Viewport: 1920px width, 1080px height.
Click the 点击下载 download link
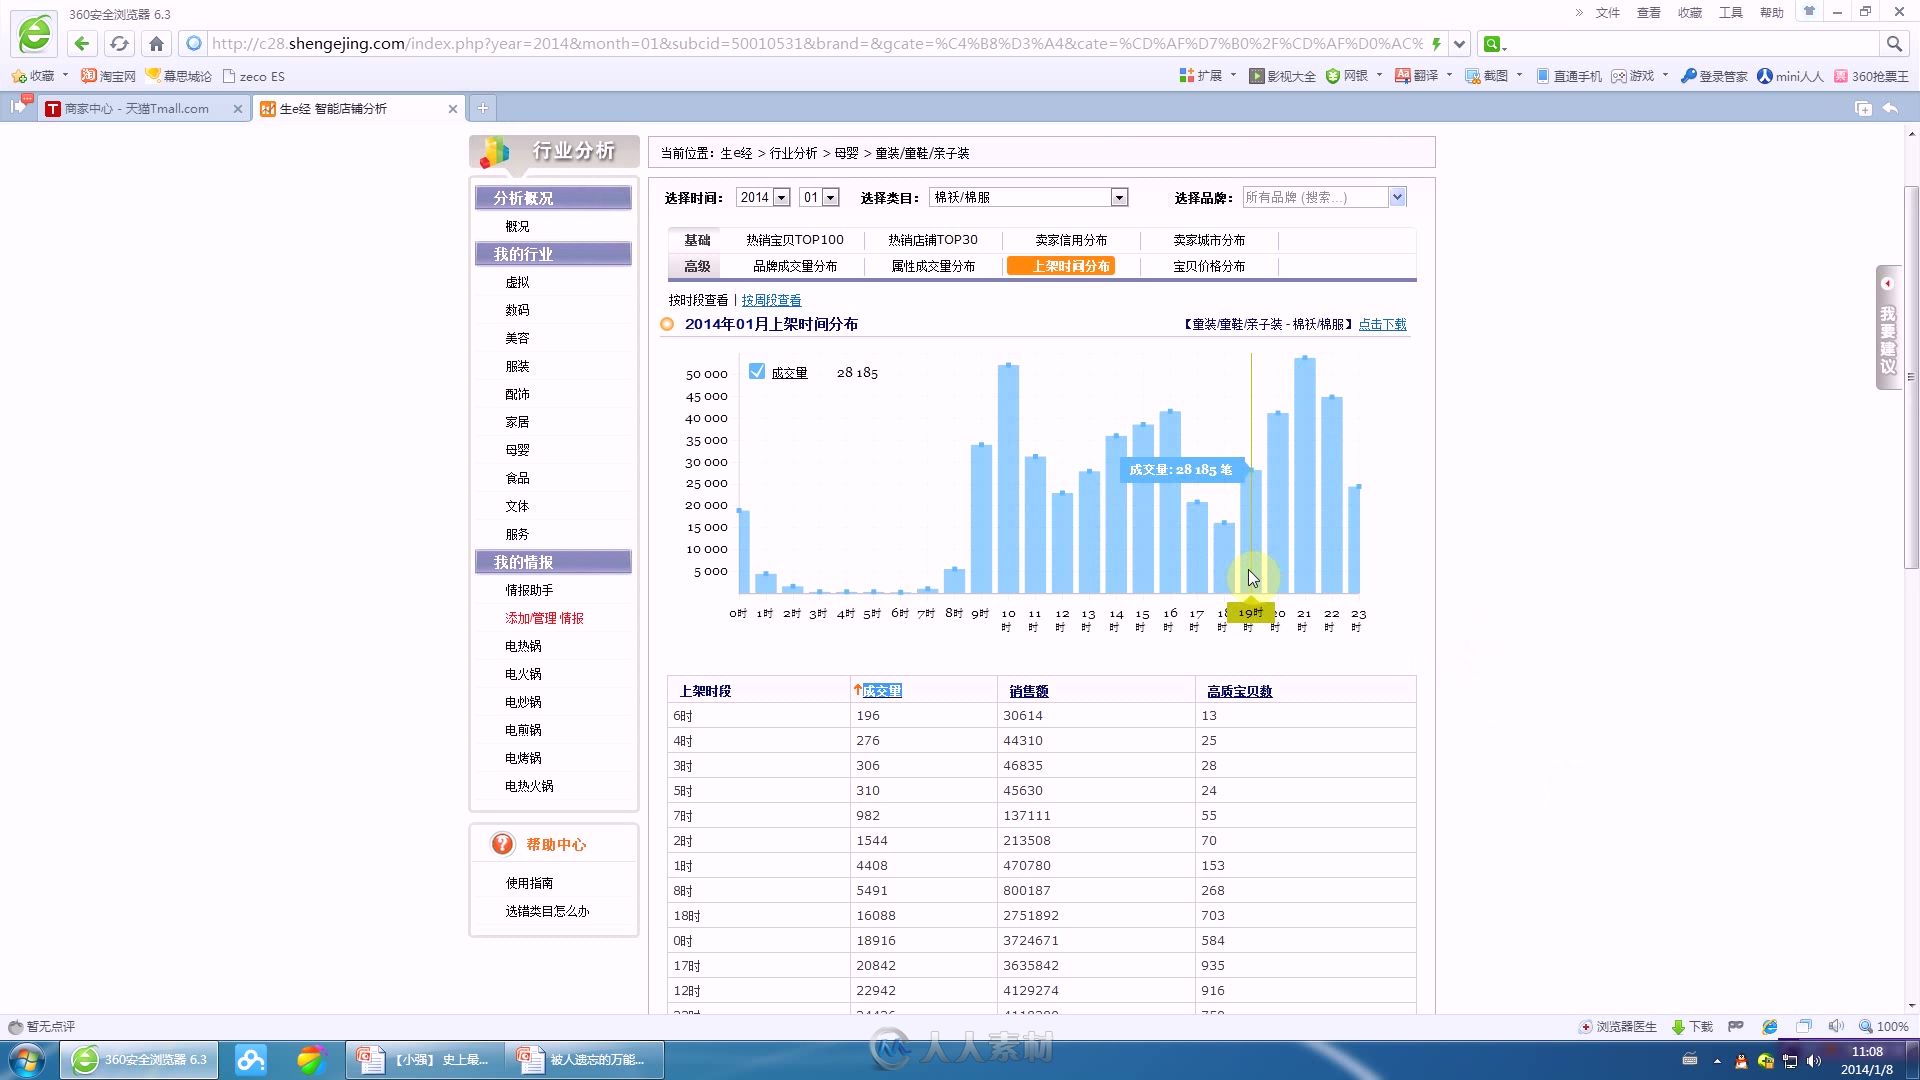click(x=1382, y=324)
